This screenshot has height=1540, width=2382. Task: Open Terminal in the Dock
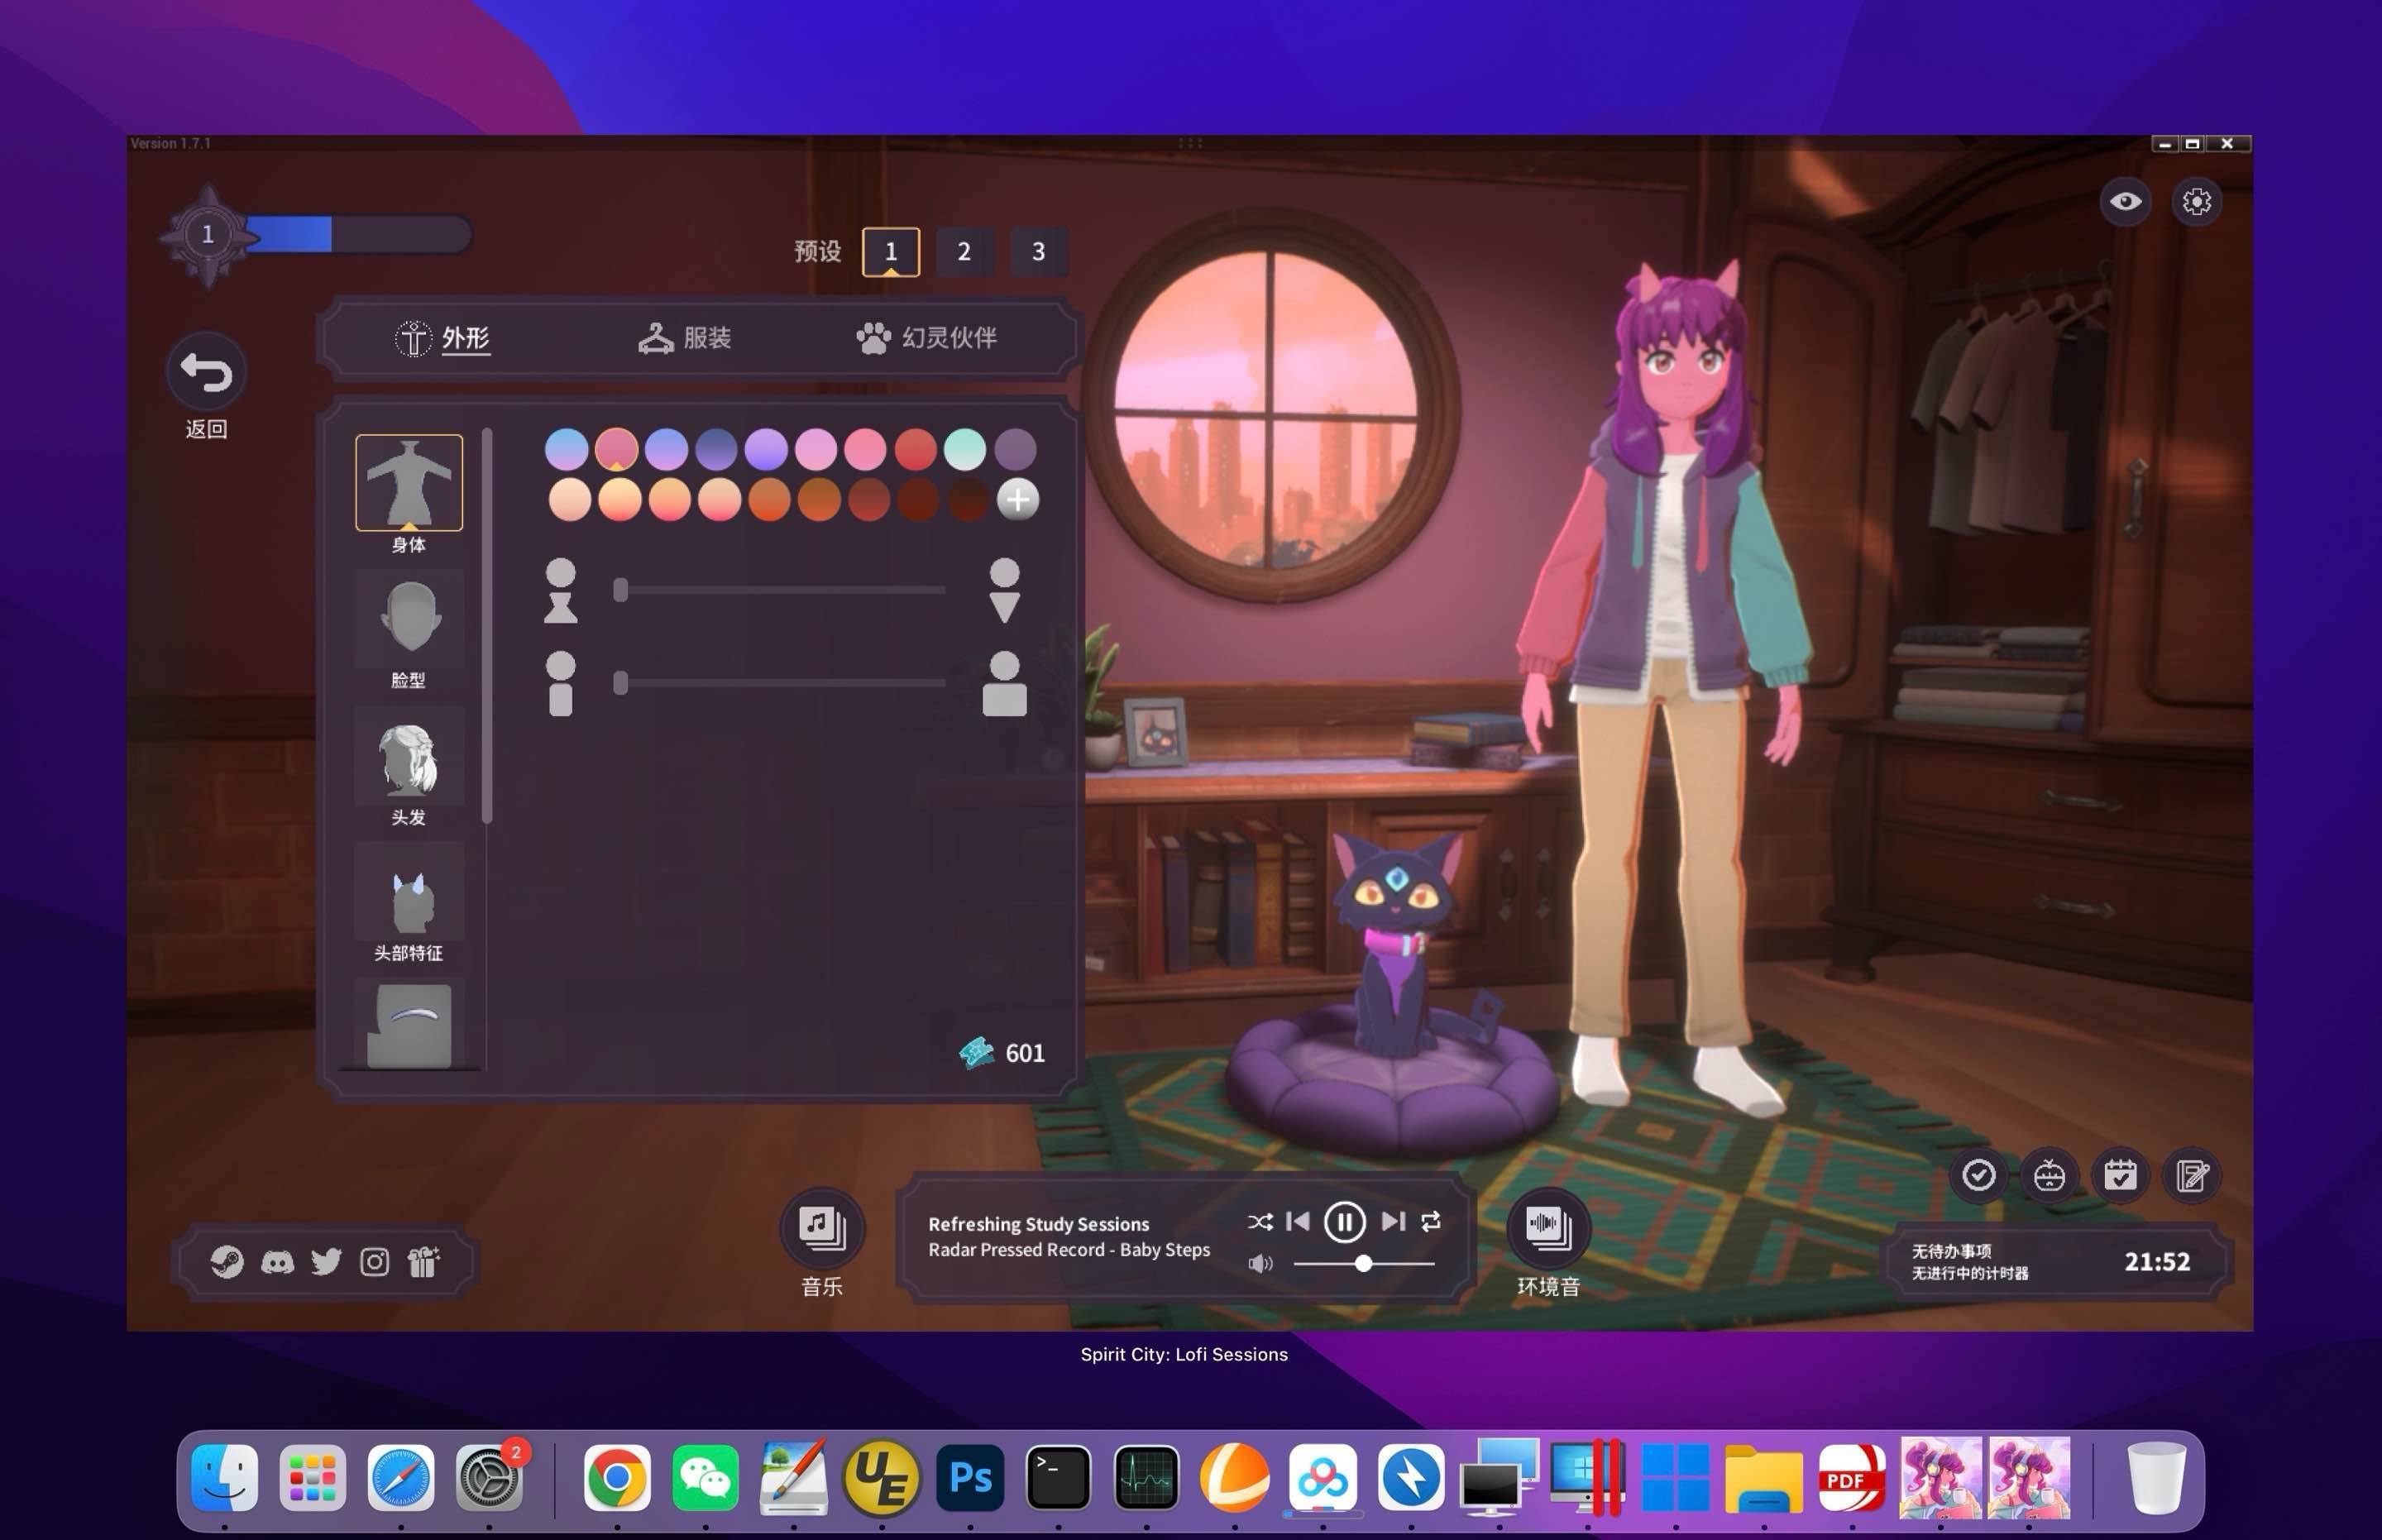click(1058, 1478)
